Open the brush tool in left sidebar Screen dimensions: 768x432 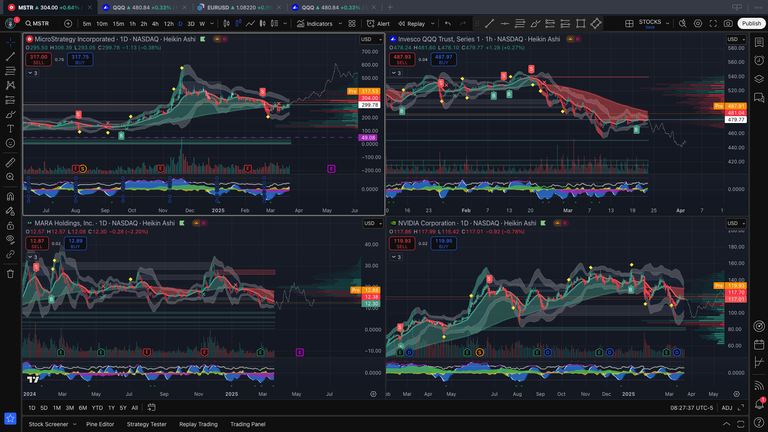coord(10,115)
